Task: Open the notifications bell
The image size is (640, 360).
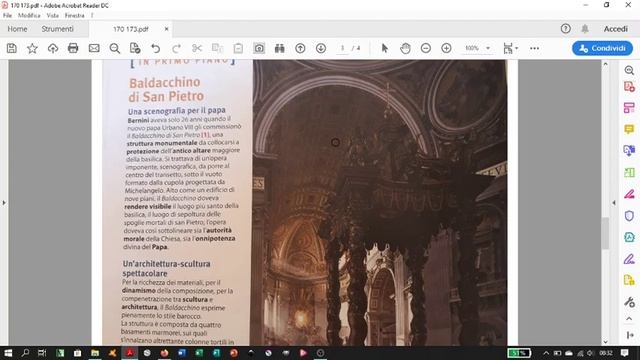Action: point(585,29)
